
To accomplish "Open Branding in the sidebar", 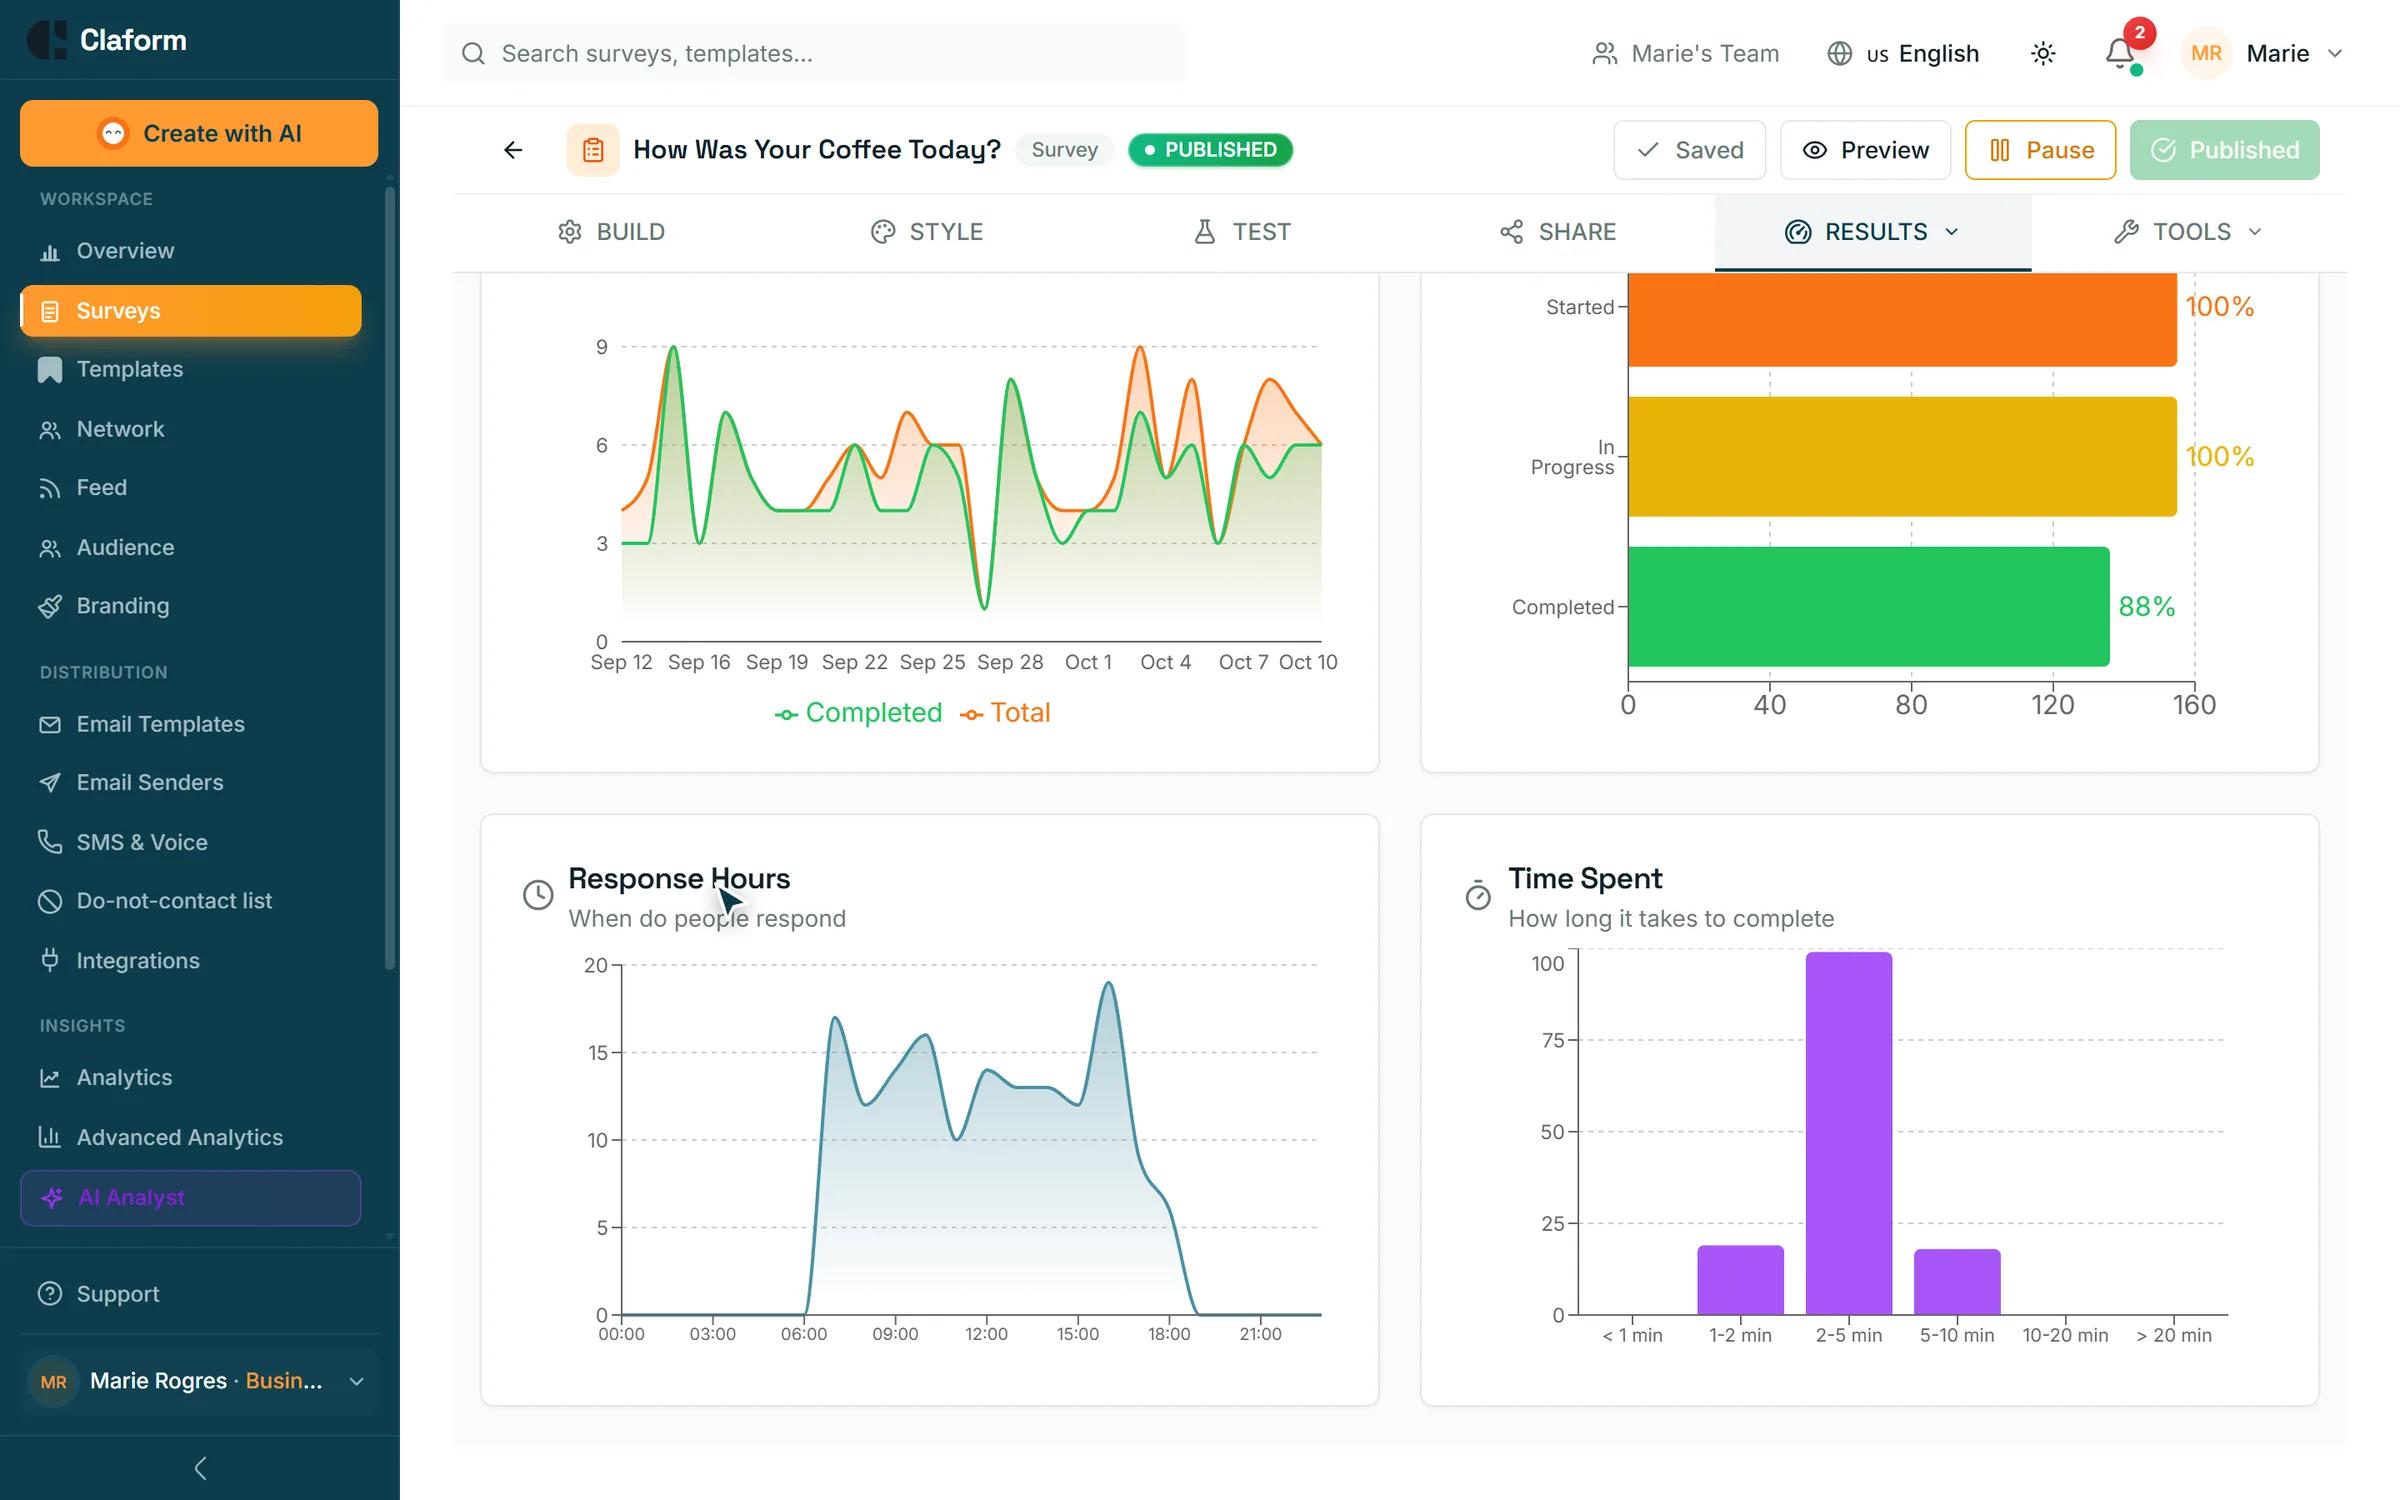I will [190, 606].
